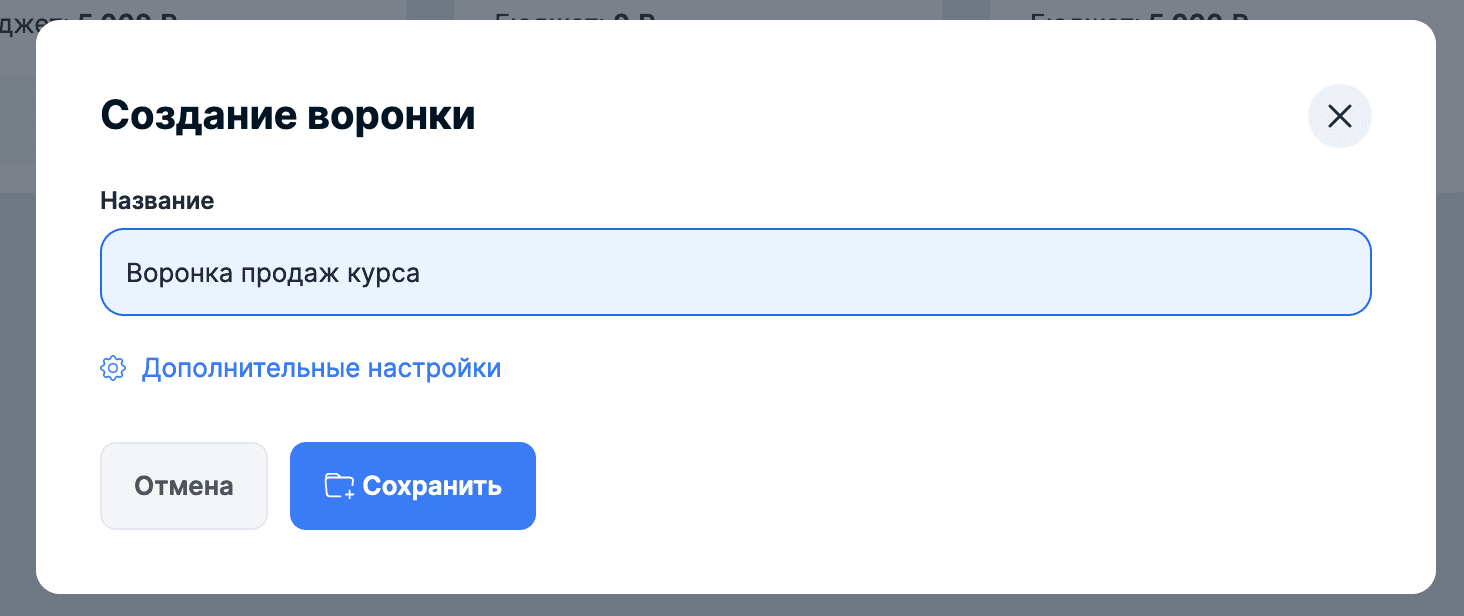Follow the blue Дополнительные настройки link
Screen dimensions: 1464x616
pyautogui.click(x=321, y=368)
